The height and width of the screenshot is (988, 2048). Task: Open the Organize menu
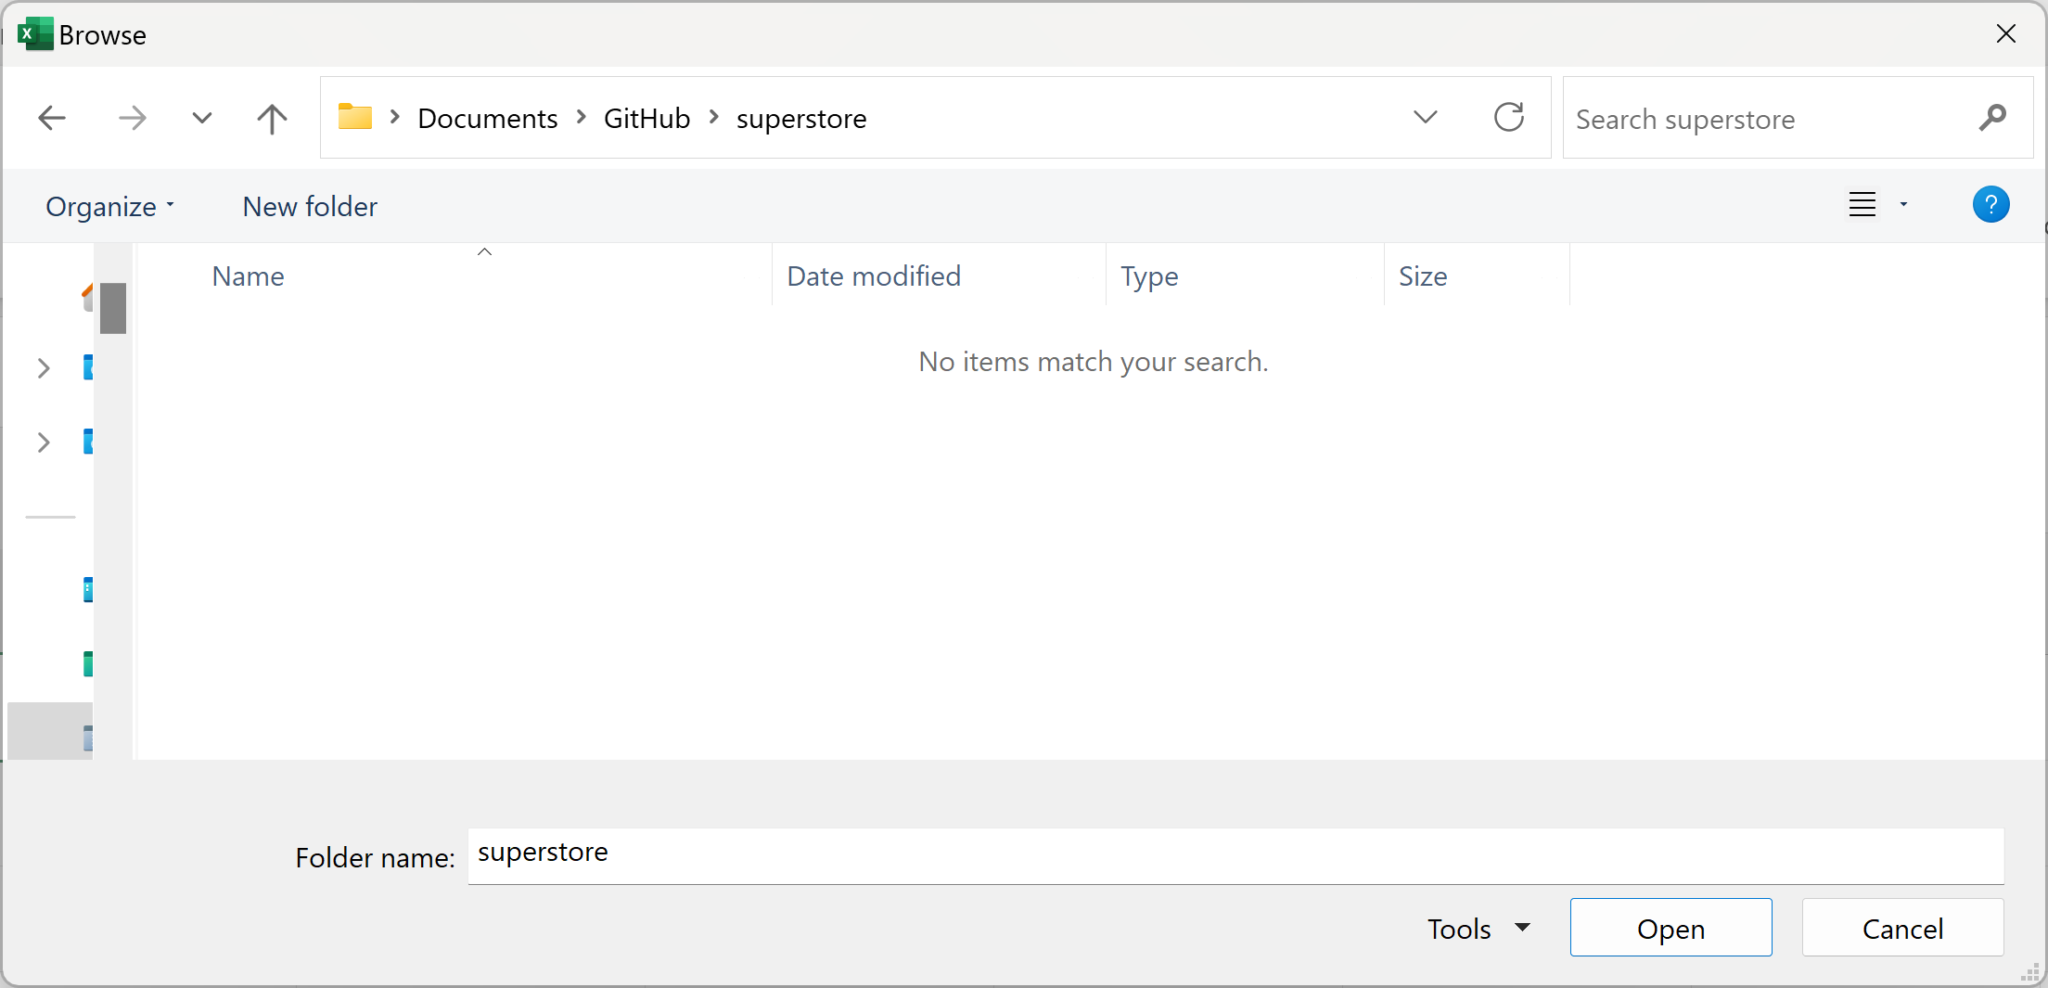pyautogui.click(x=110, y=207)
